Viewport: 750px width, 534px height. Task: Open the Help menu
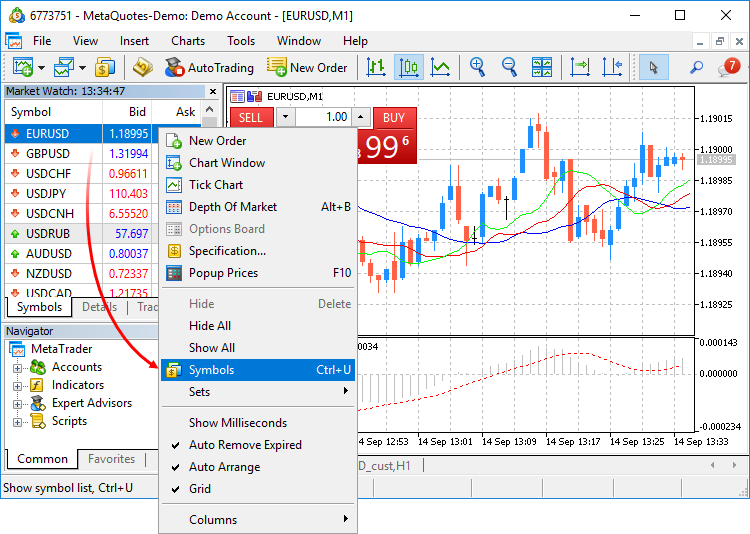[x=355, y=41]
